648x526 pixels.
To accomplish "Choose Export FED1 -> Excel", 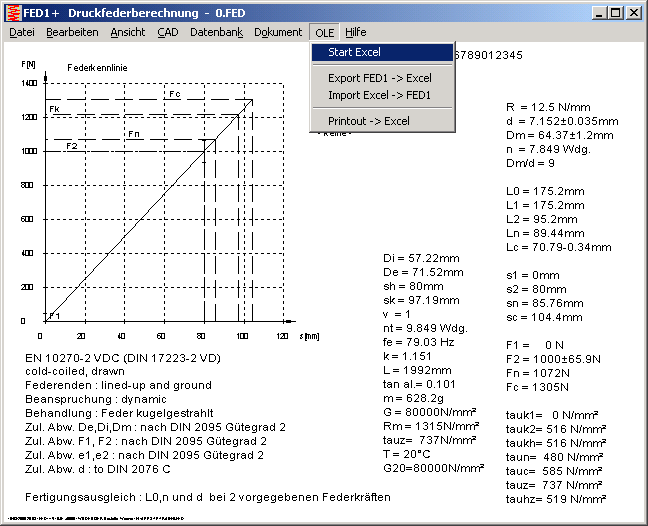I will point(382,78).
